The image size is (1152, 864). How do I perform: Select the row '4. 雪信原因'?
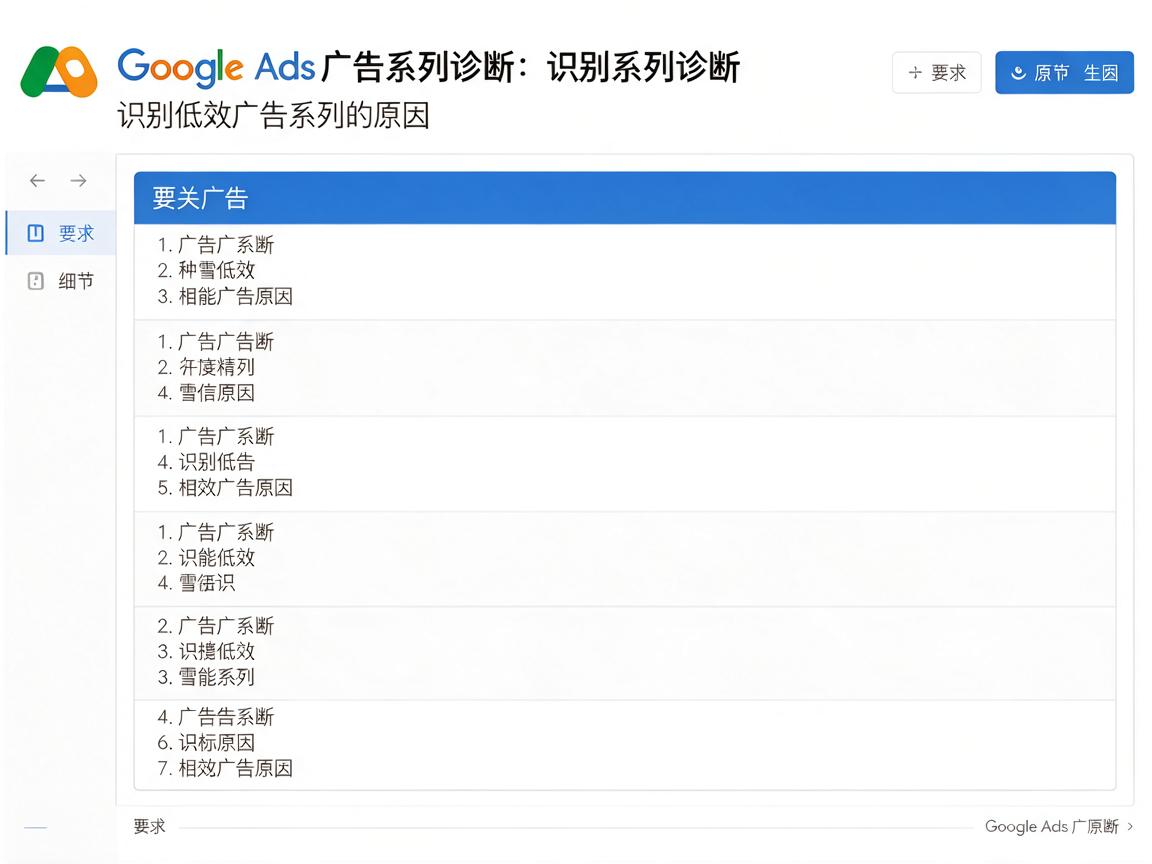coord(206,392)
